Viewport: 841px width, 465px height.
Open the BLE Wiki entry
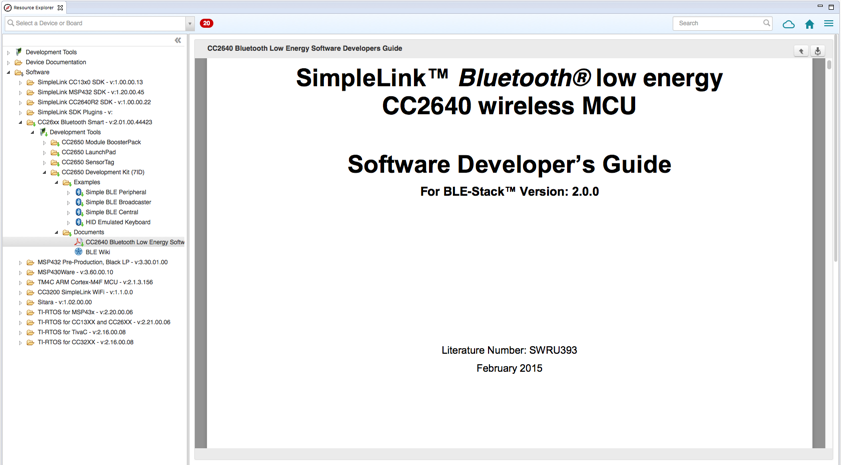98,252
